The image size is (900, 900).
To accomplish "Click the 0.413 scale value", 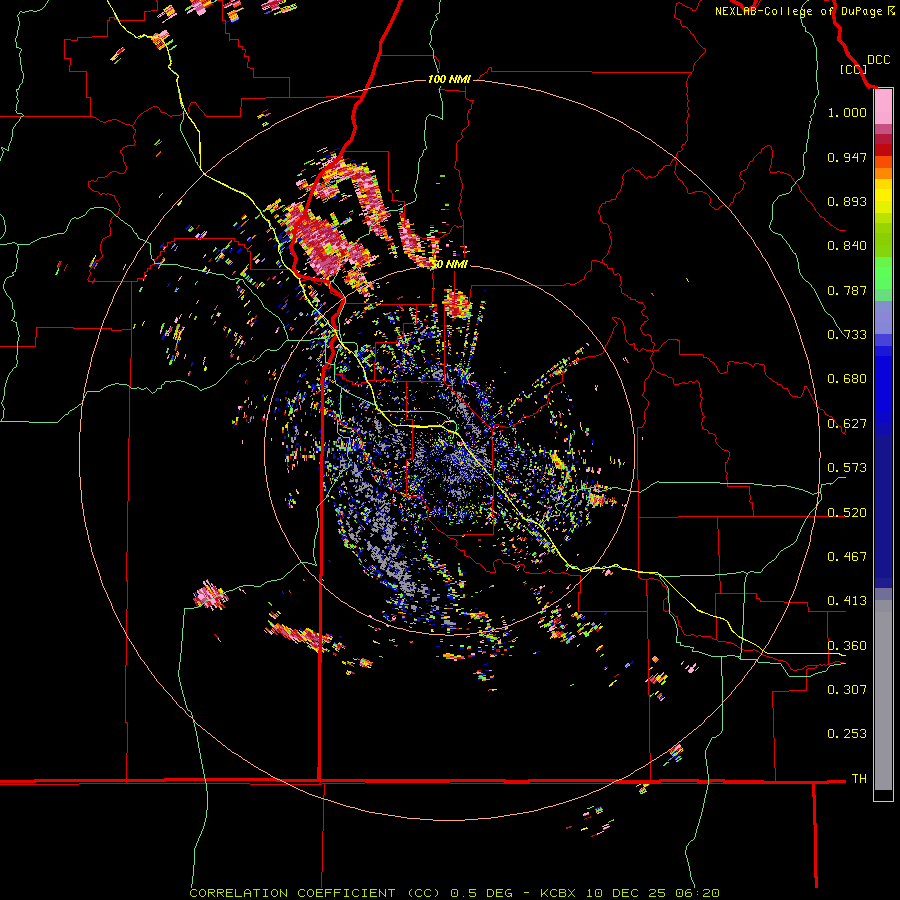I will coord(847,601).
